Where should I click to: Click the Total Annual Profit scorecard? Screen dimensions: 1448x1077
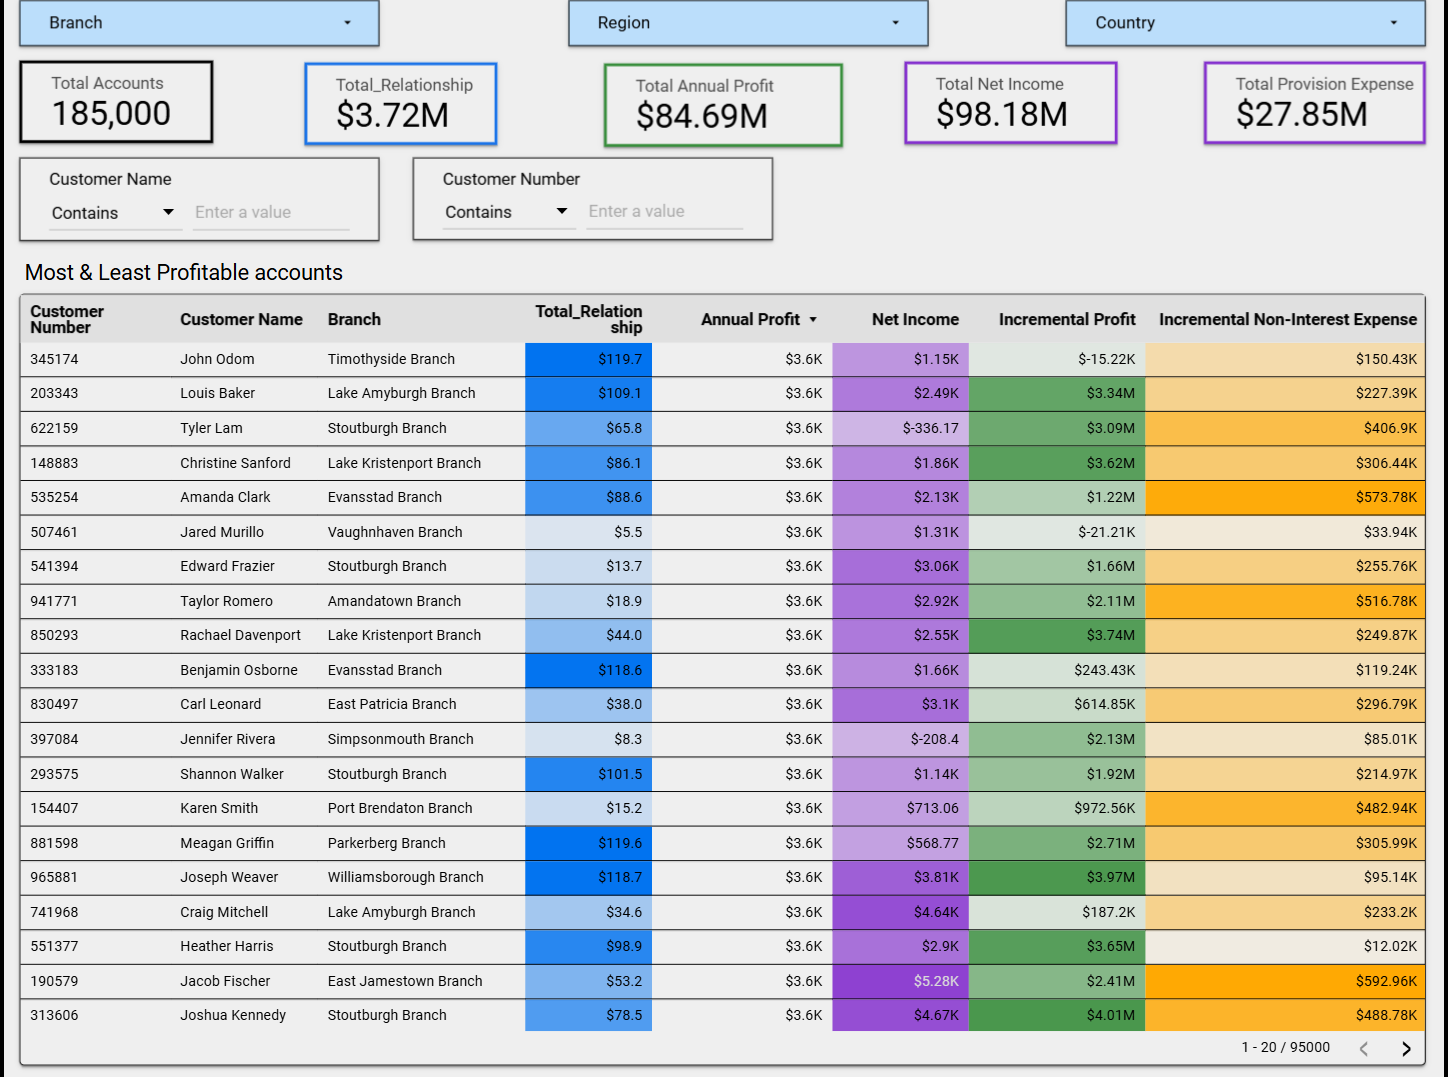(723, 105)
